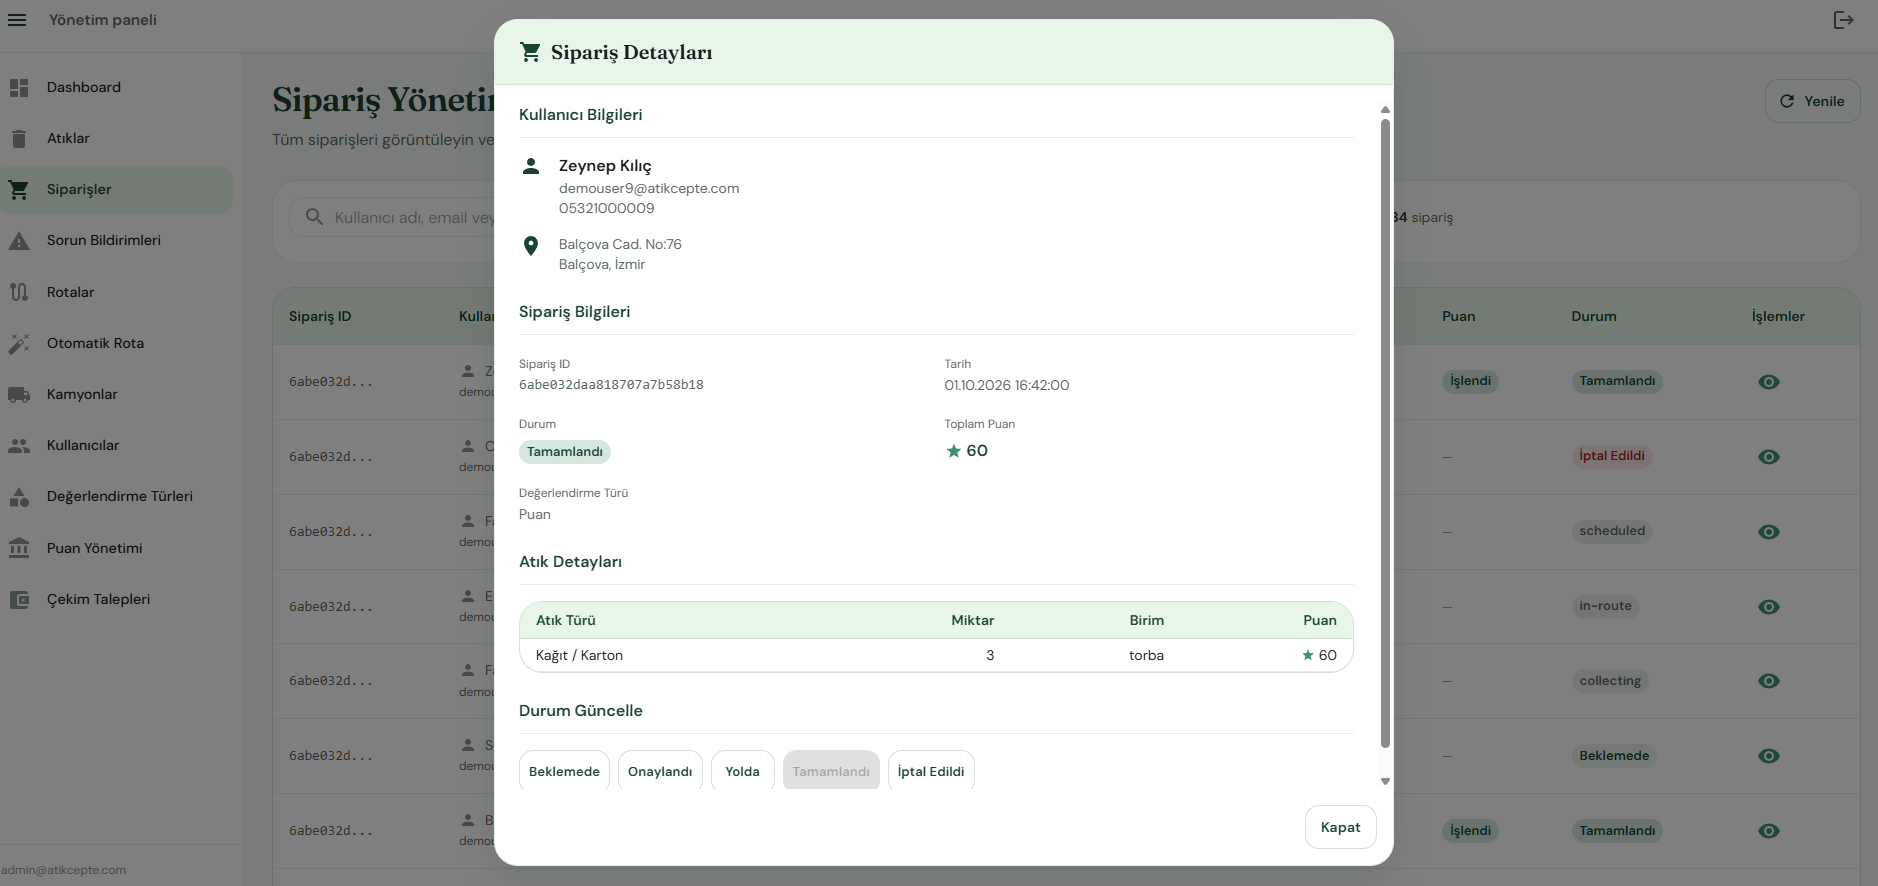Screen dimensions: 1878x886
Task: Open Dashboard menu item
Action: [116, 88]
